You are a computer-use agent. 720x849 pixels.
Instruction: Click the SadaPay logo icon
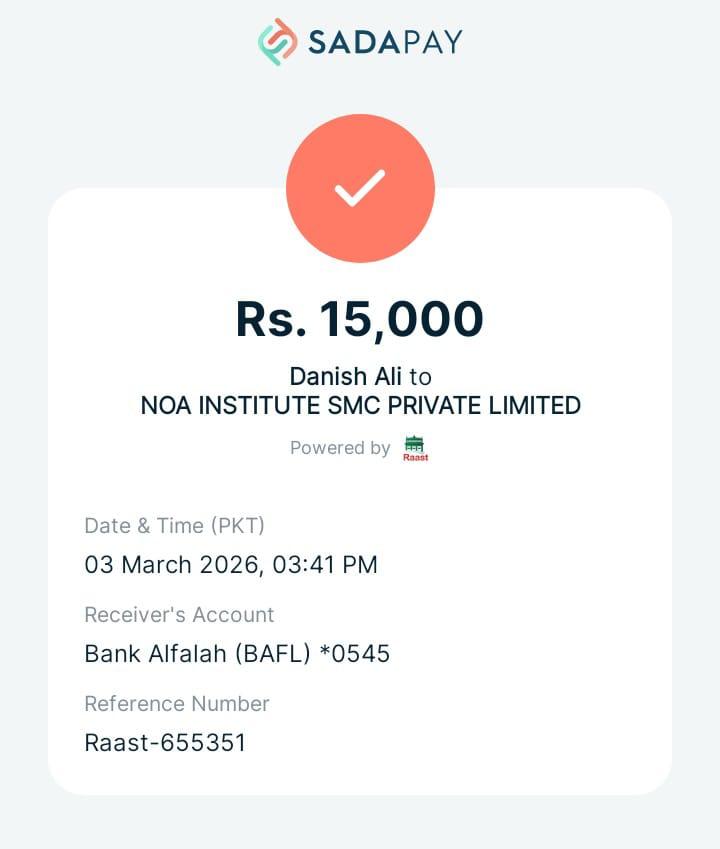[x=278, y=42]
